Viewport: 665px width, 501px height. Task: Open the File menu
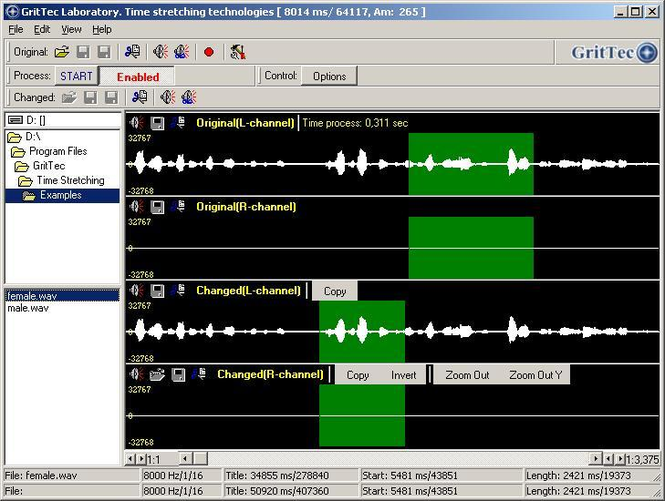(16, 29)
